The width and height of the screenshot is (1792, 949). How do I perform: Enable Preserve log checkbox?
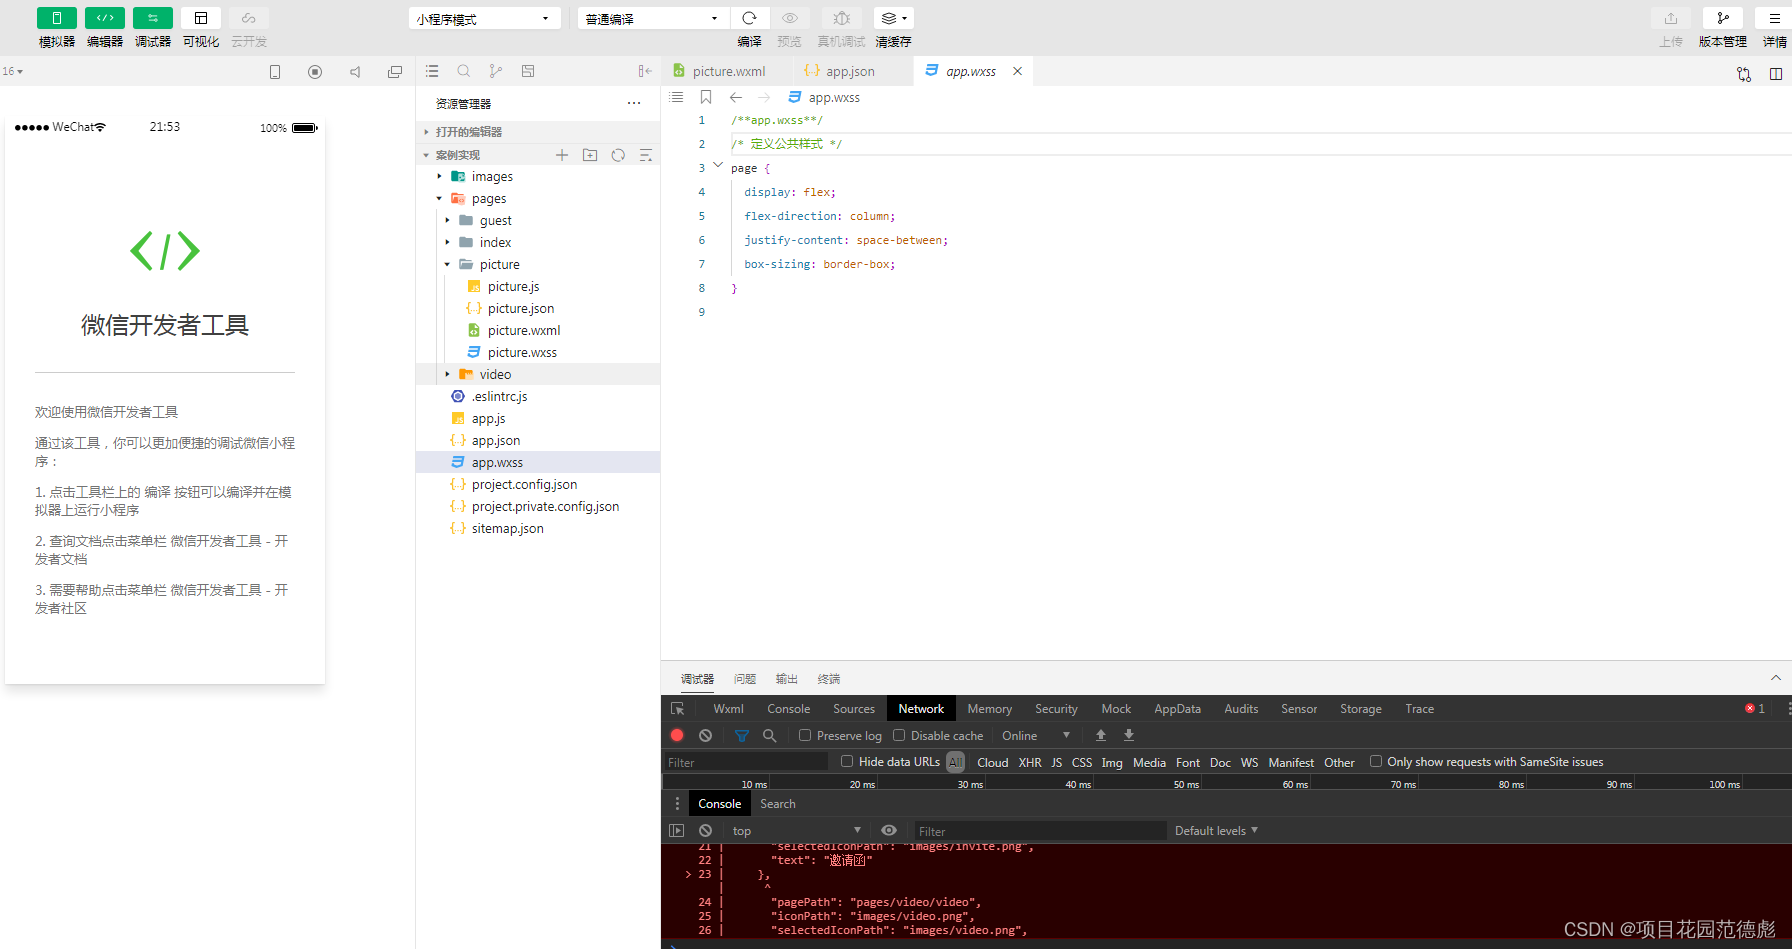[x=805, y=735]
